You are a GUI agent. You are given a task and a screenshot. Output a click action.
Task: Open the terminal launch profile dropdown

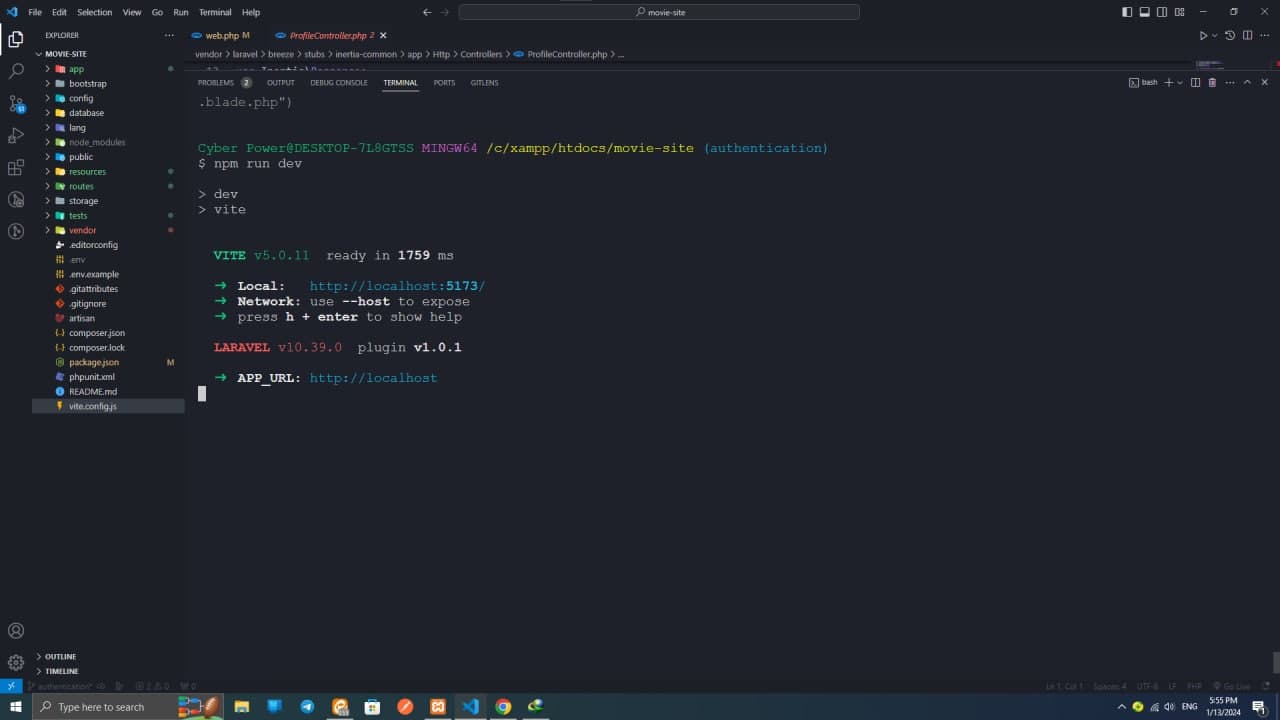click(1180, 82)
